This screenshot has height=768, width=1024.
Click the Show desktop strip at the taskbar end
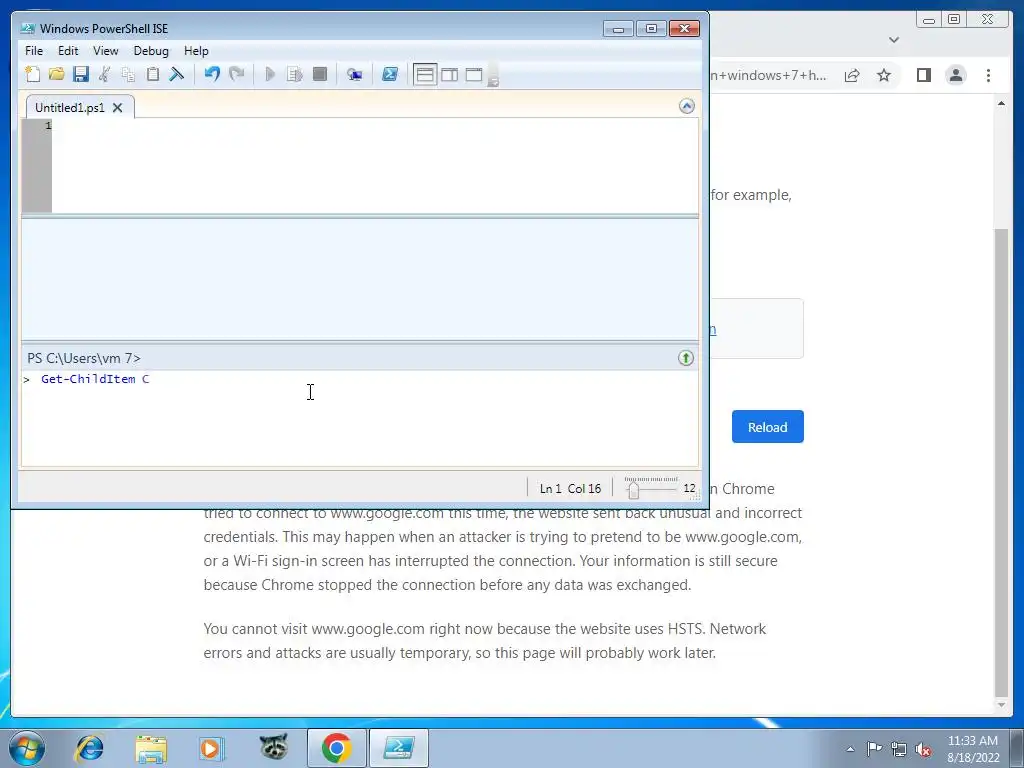(1017, 748)
